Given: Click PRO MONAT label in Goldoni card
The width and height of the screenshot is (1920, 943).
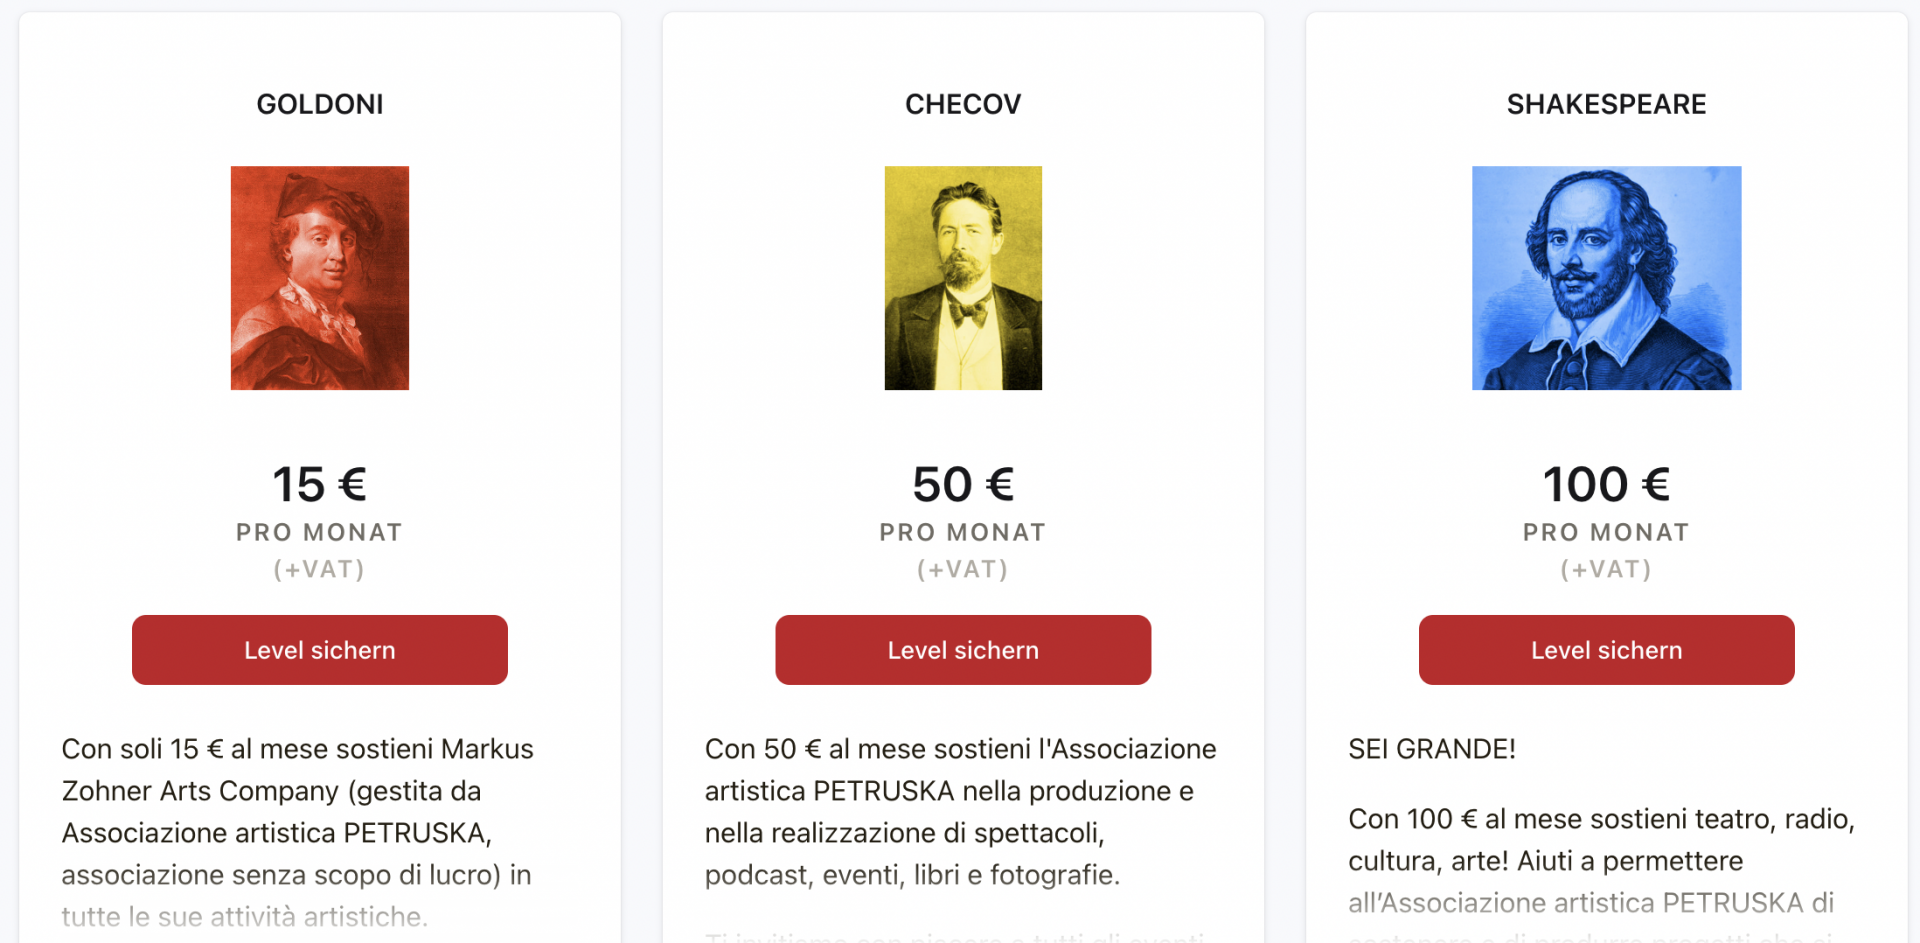Looking at the screenshot, I should point(320,532).
